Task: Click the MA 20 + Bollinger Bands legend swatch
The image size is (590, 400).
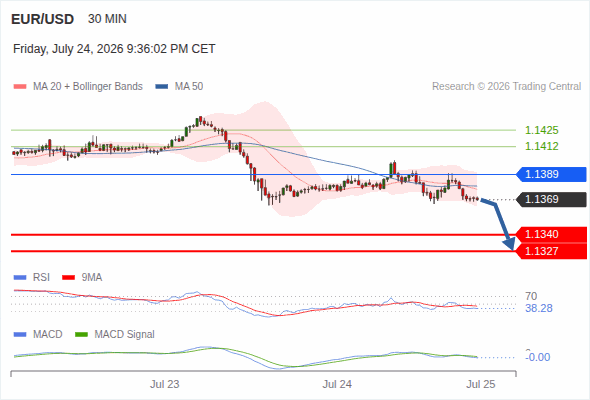Action: point(20,87)
